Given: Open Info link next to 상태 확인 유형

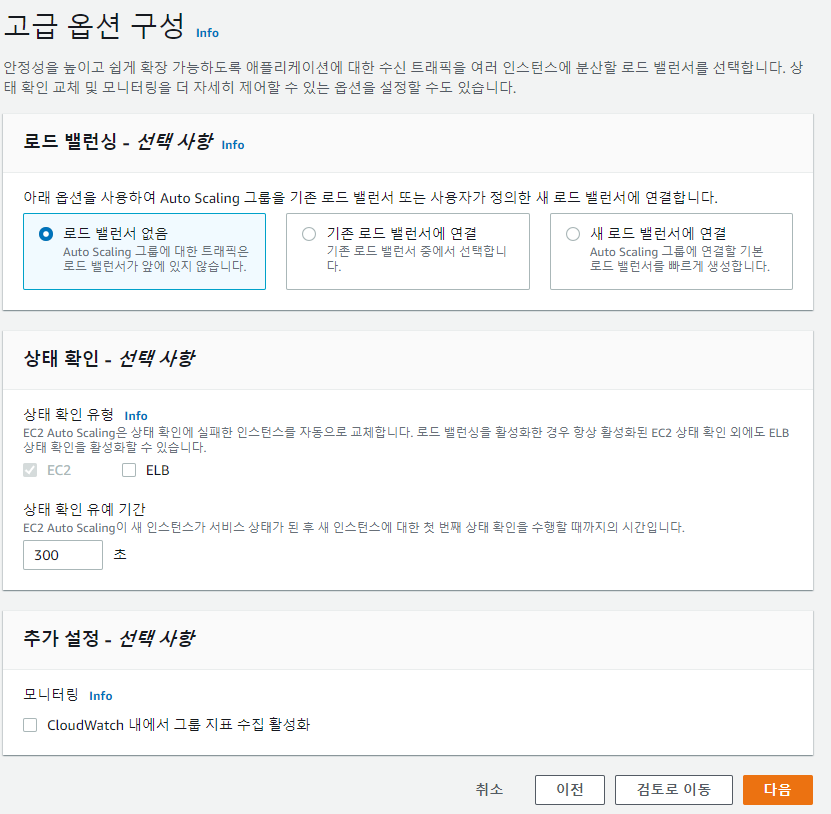Looking at the screenshot, I should pos(136,415).
